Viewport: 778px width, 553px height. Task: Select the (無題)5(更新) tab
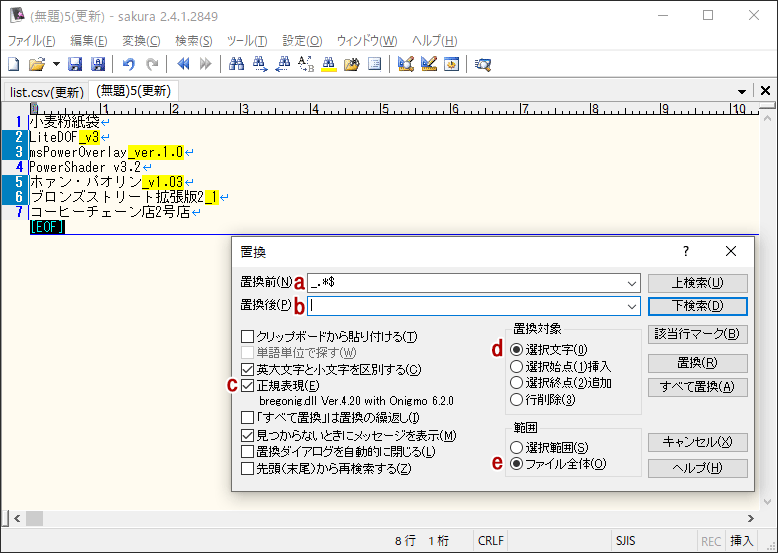pos(133,91)
